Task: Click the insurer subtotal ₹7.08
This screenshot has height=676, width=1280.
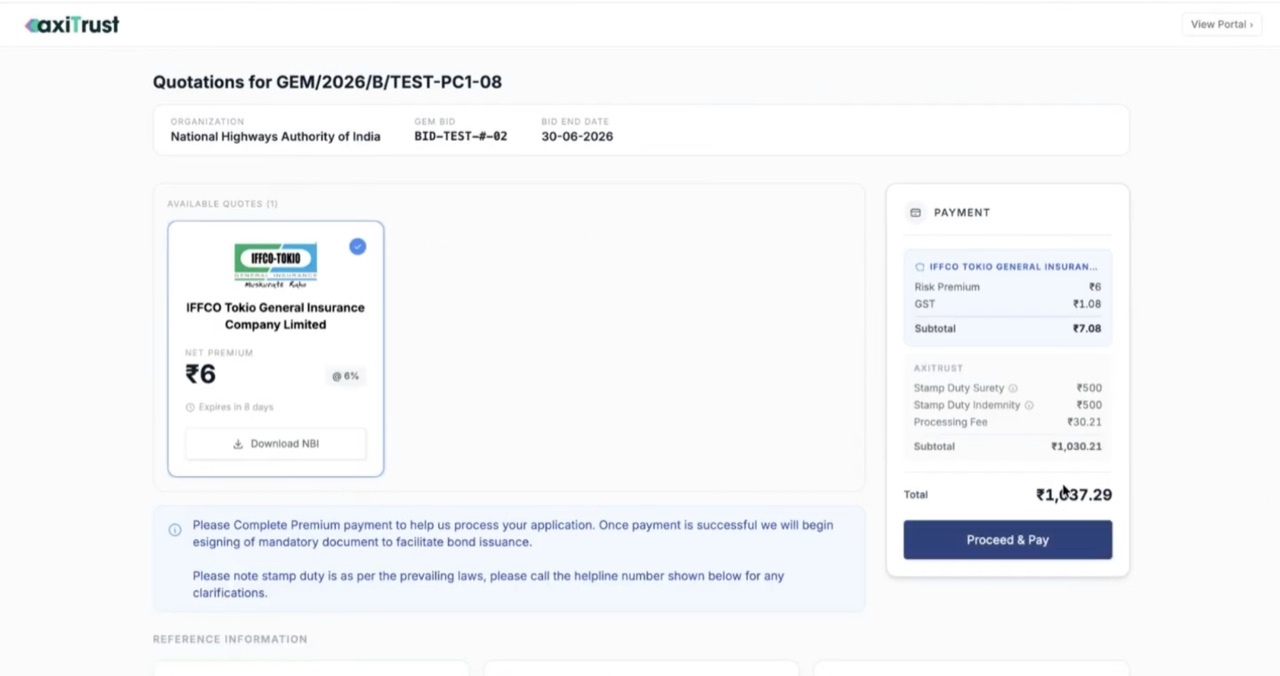Action: (x=1087, y=328)
